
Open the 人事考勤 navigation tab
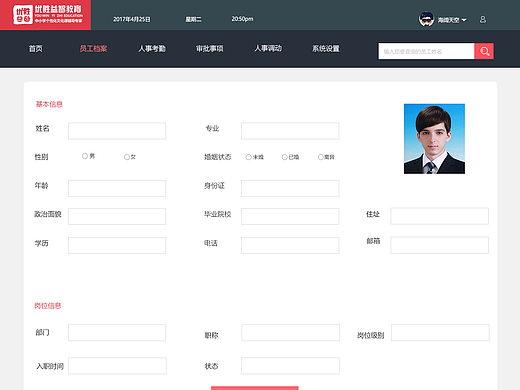point(152,49)
